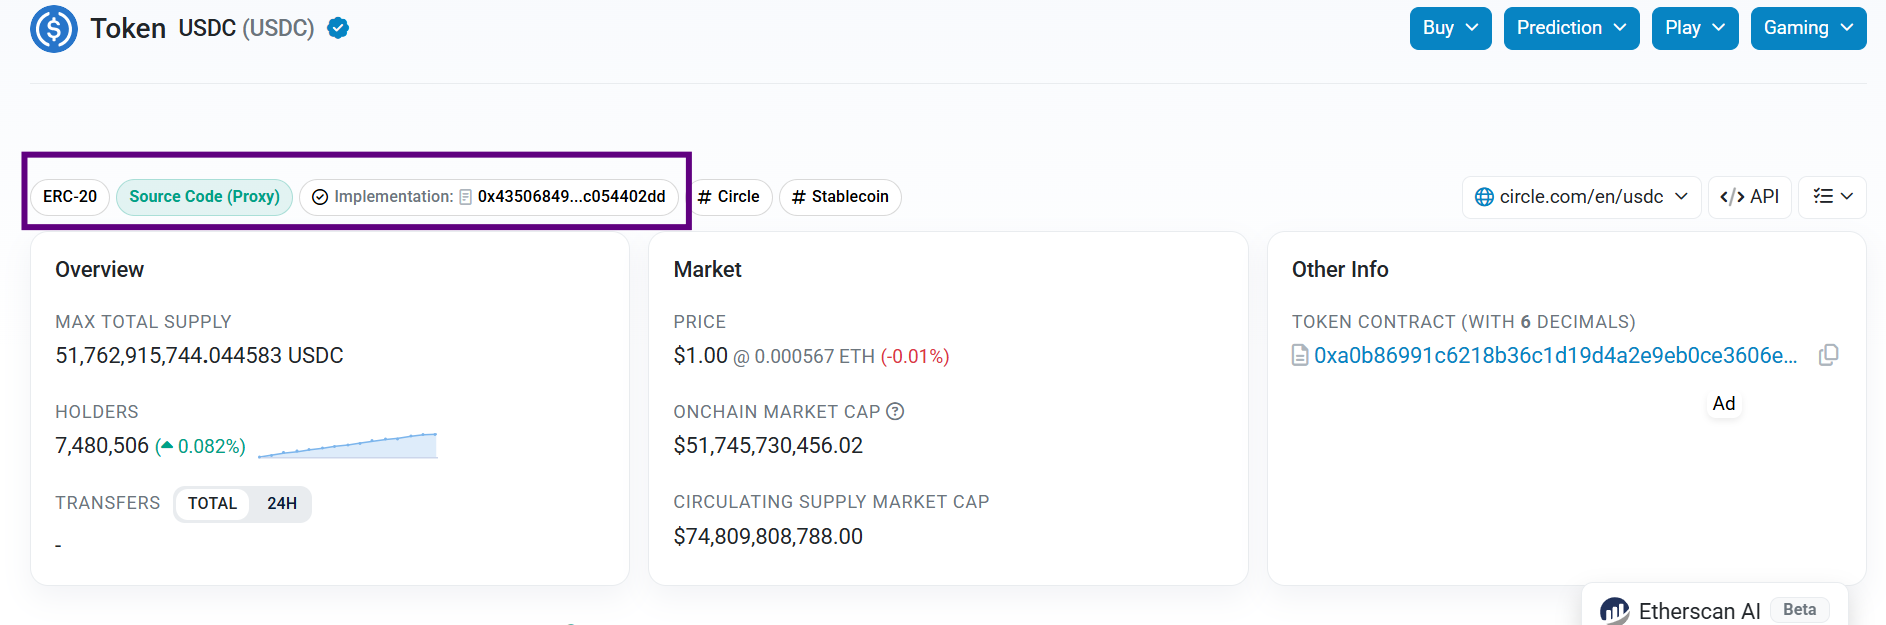This screenshot has height=625, width=1886.
Task: Click the globe icon beside circle.com/en/usdc
Action: coord(1485,197)
